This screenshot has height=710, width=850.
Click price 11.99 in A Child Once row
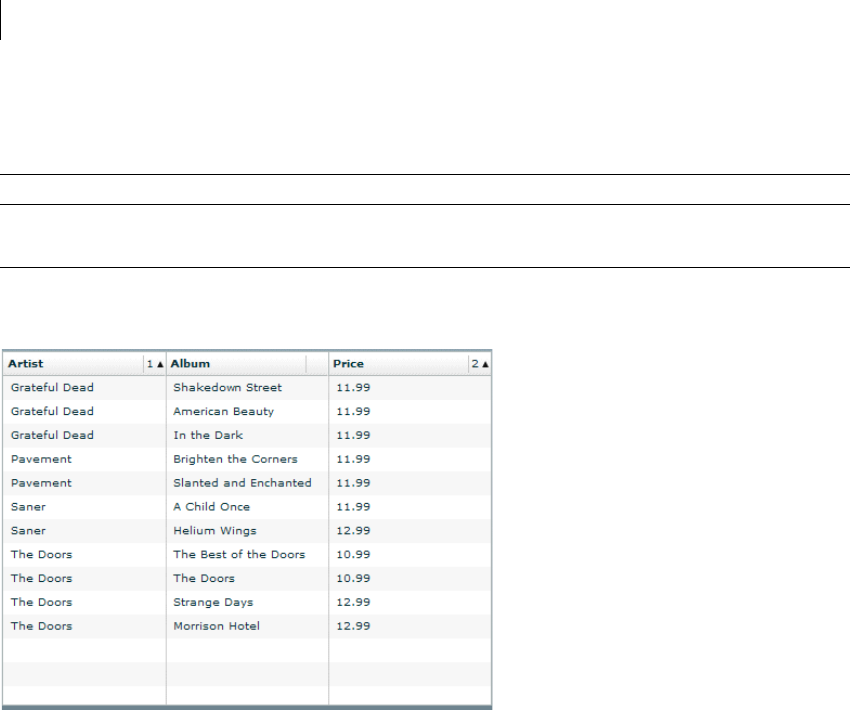coord(353,507)
